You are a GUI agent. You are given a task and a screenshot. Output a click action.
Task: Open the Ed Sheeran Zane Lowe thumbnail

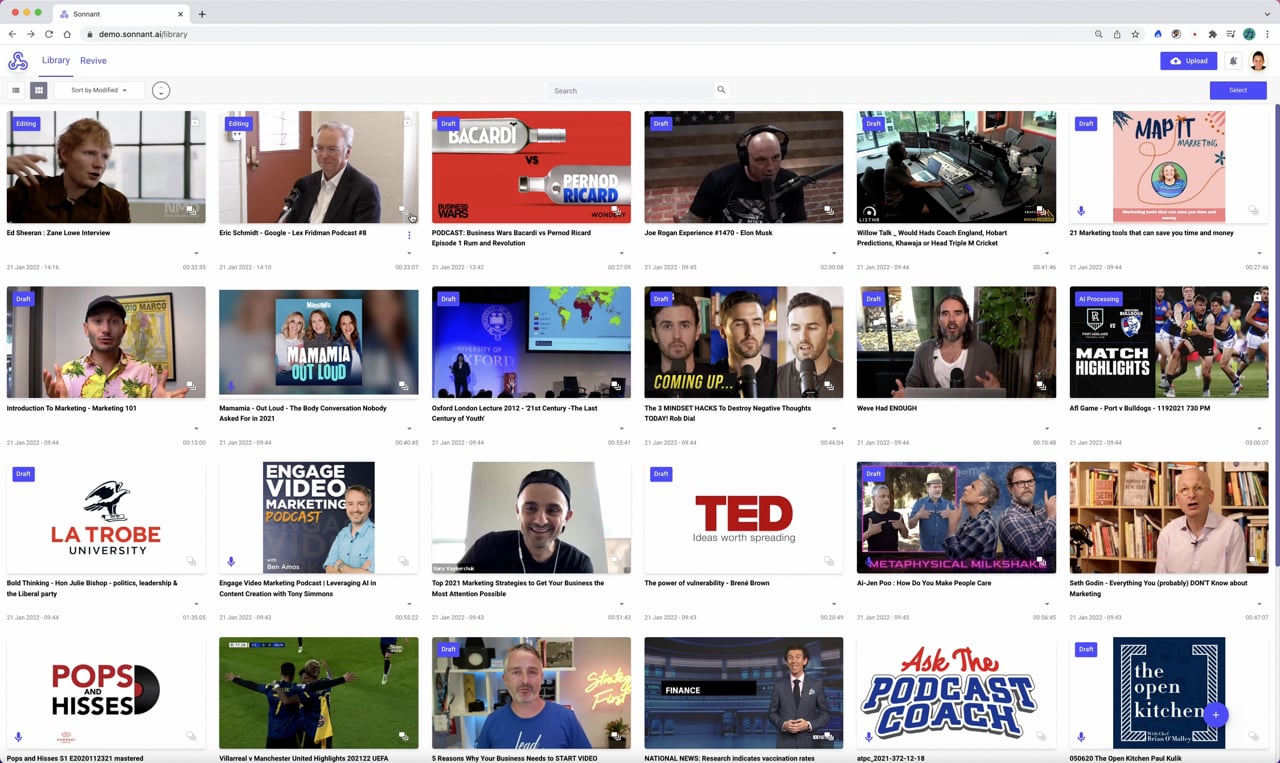pyautogui.click(x=106, y=167)
